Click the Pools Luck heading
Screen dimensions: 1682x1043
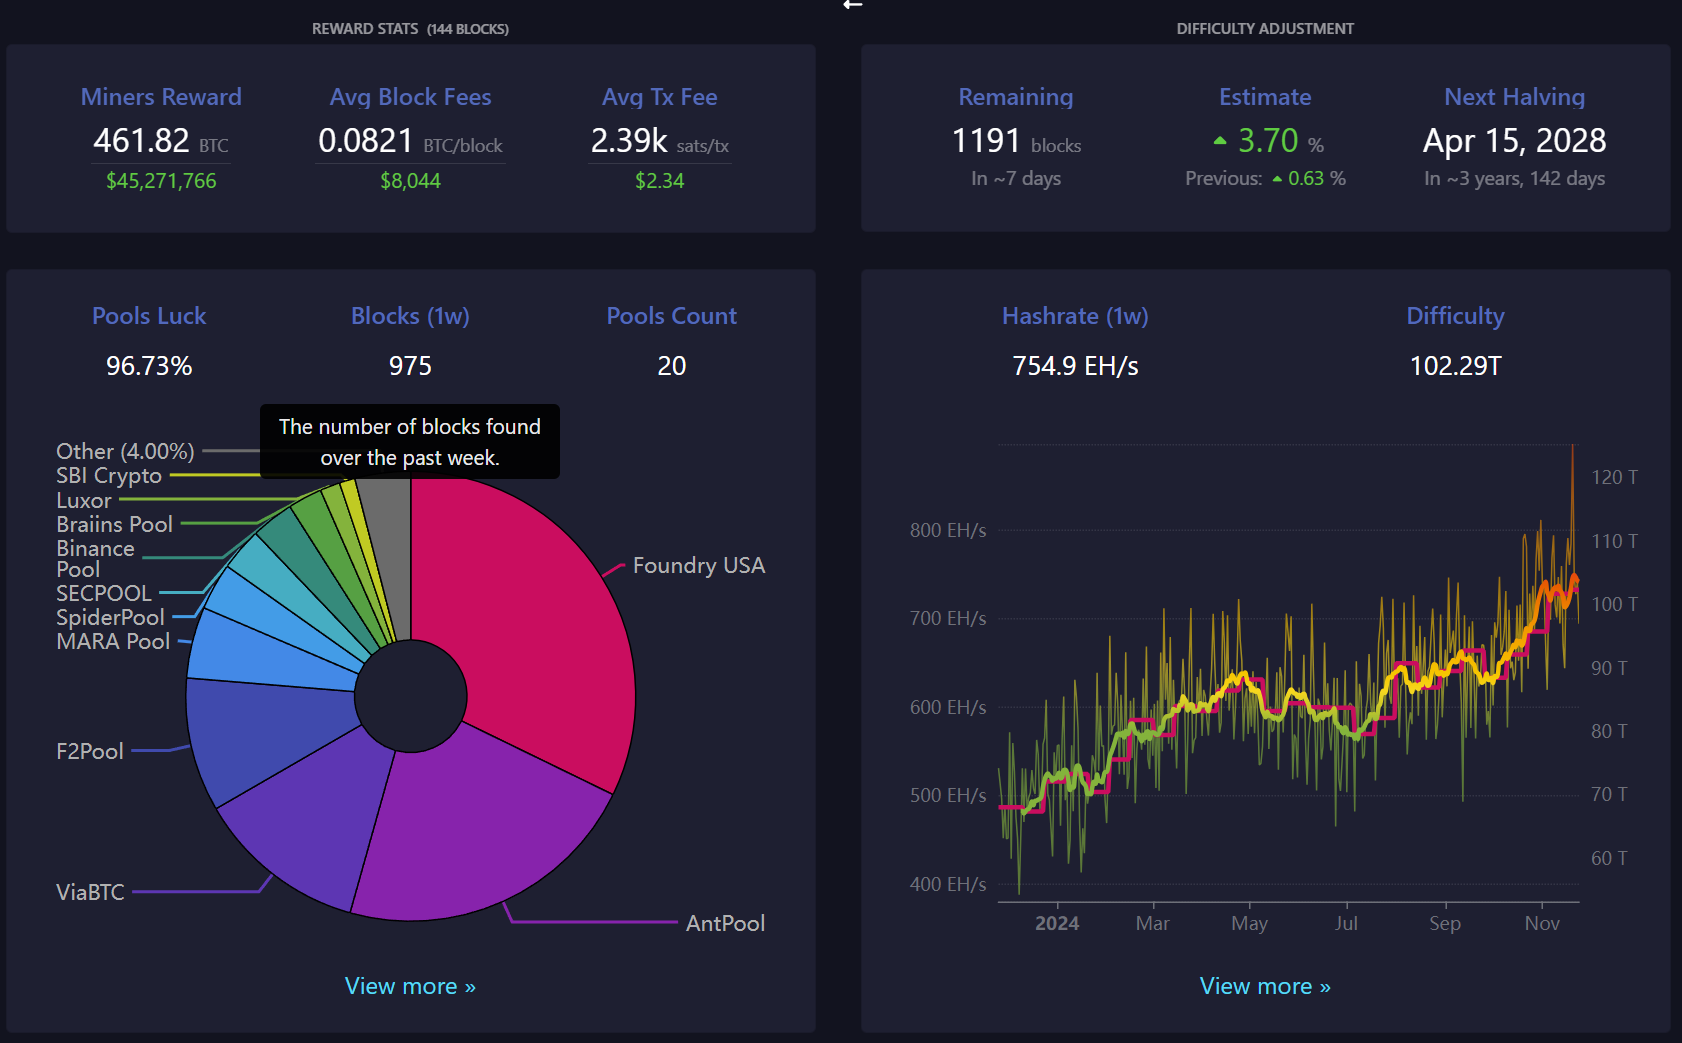click(x=149, y=316)
